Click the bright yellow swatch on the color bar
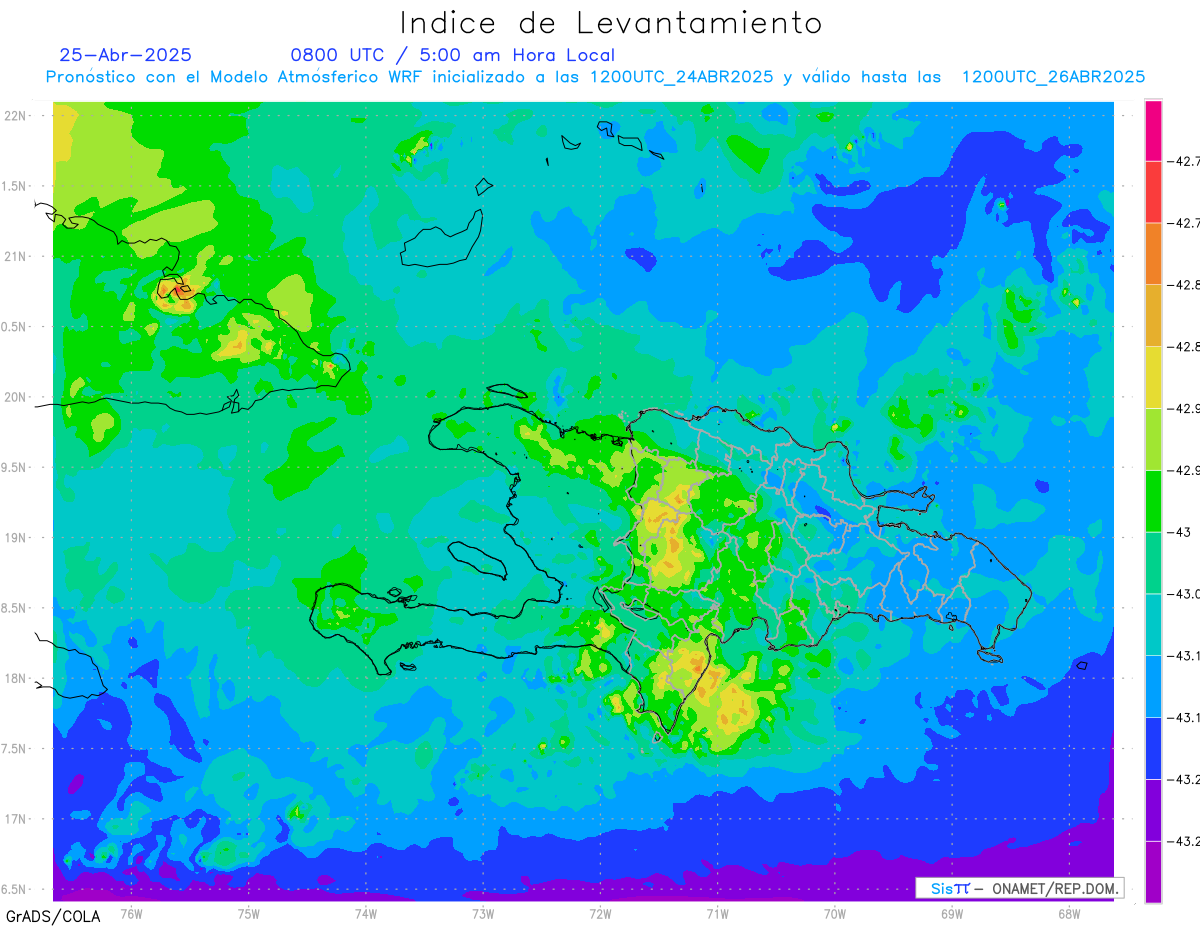Viewport: 1200px width, 927px height. 1153,377
